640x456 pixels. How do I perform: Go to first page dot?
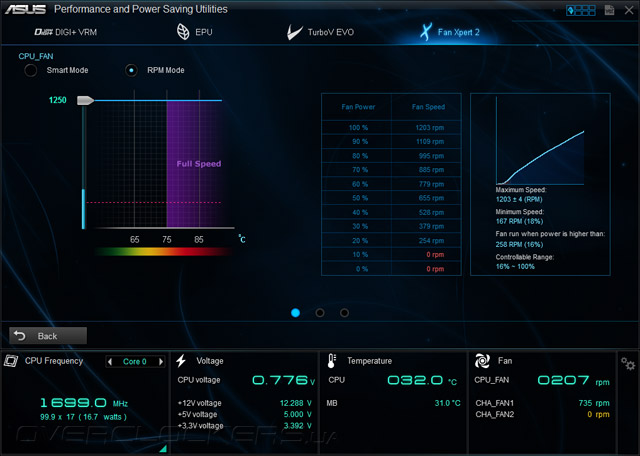click(x=296, y=313)
